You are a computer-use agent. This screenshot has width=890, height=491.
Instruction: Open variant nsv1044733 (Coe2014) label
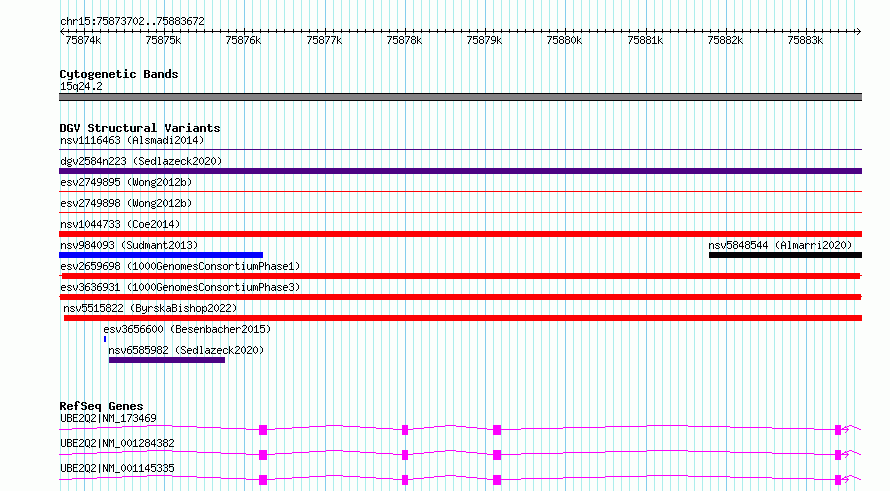point(120,224)
